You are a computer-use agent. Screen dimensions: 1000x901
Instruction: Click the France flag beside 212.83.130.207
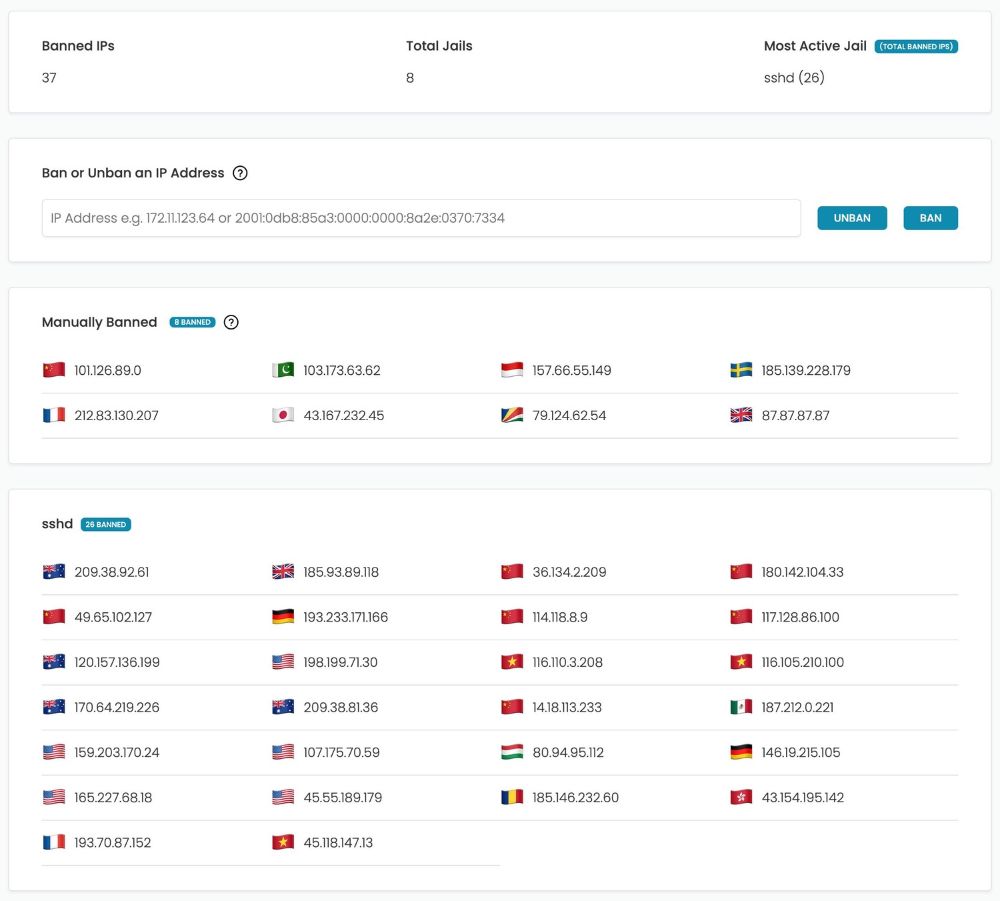click(53, 415)
